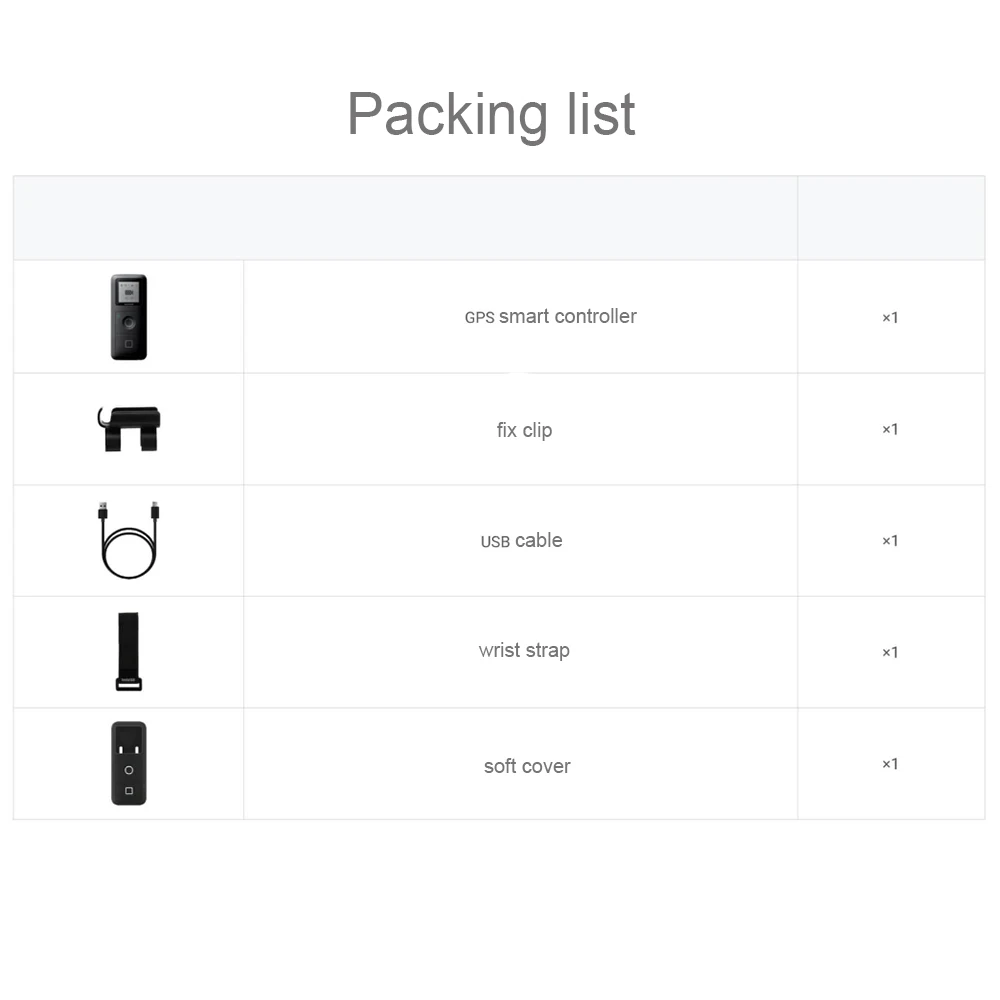1000x1000 pixels.
Task: Select the wrist strap product image
Action: [x=129, y=652]
